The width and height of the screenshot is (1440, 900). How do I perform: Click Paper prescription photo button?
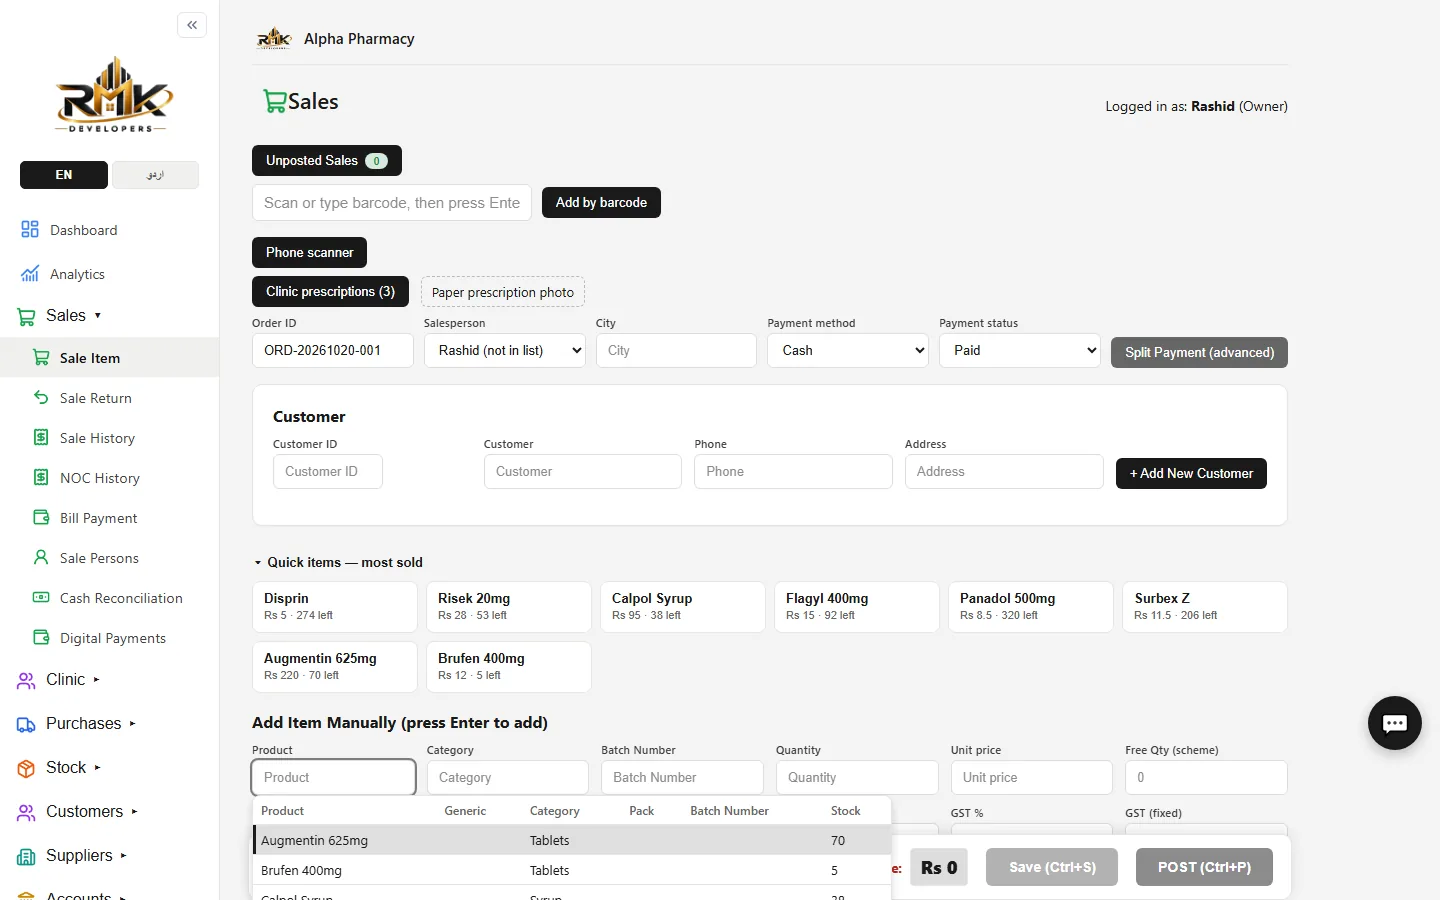[503, 292]
